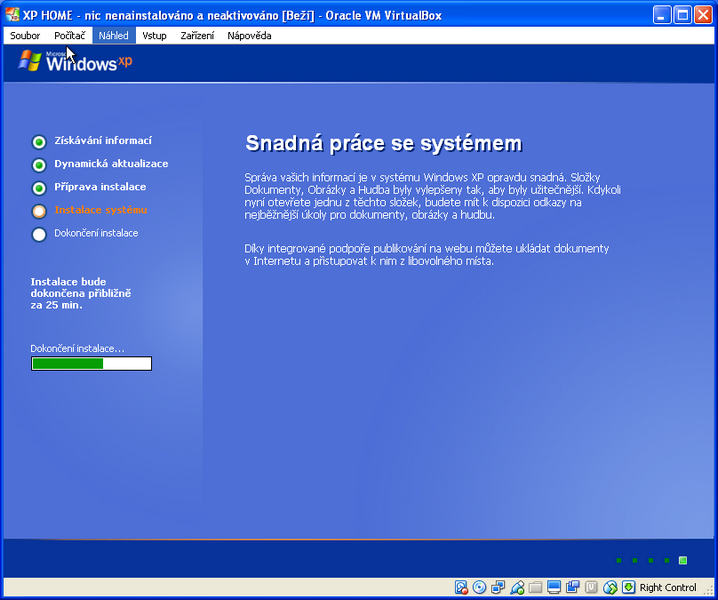Click the Získávání informací step bullet
This screenshot has height=600, width=718.
(x=39, y=142)
